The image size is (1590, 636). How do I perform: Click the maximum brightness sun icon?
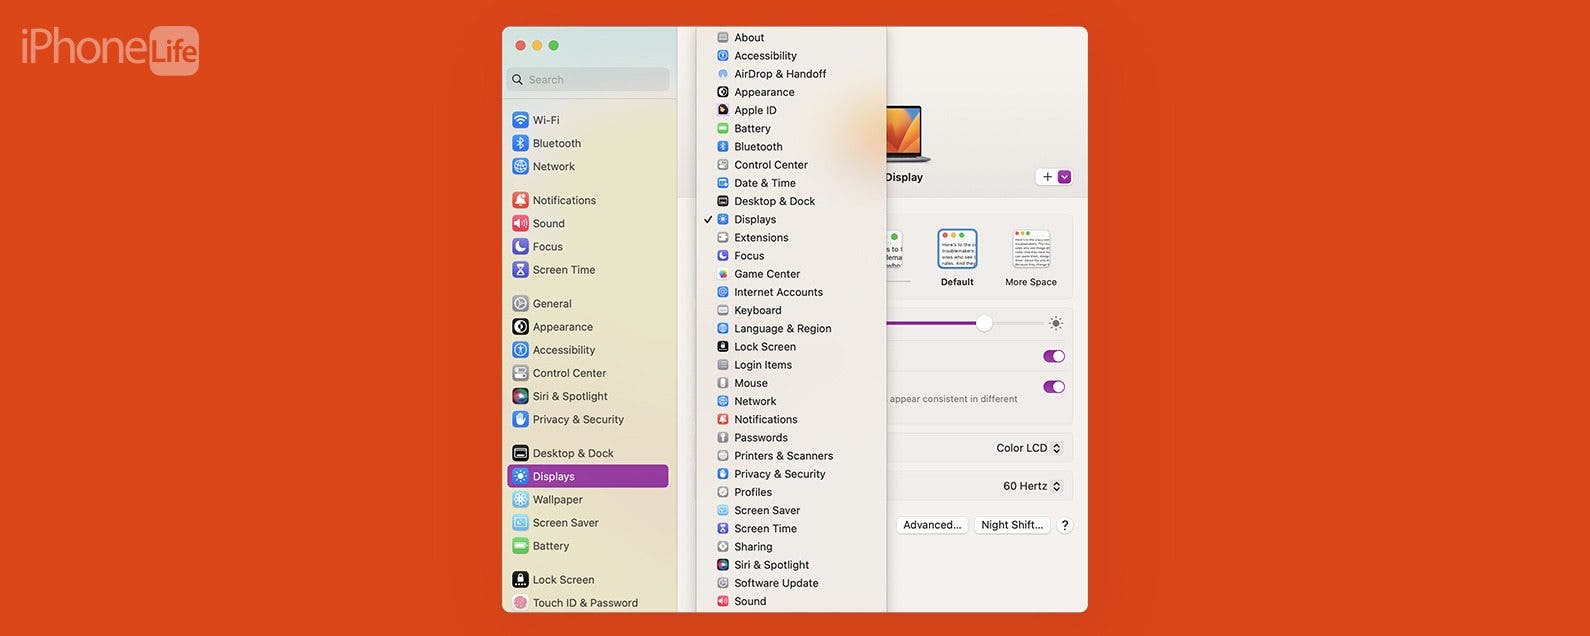click(x=1056, y=323)
